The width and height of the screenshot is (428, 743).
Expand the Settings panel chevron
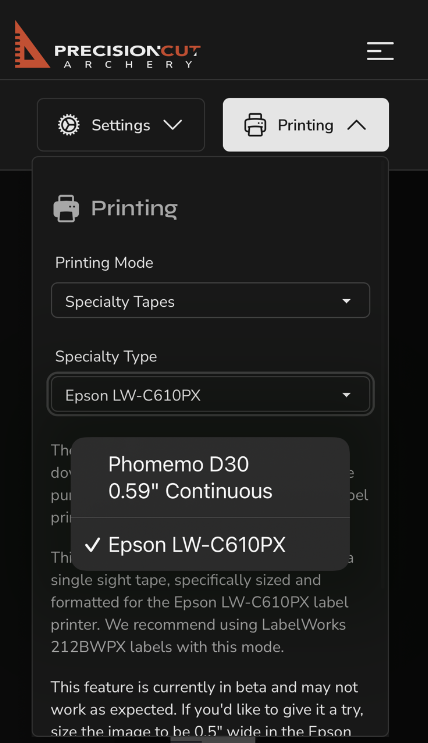click(173, 125)
